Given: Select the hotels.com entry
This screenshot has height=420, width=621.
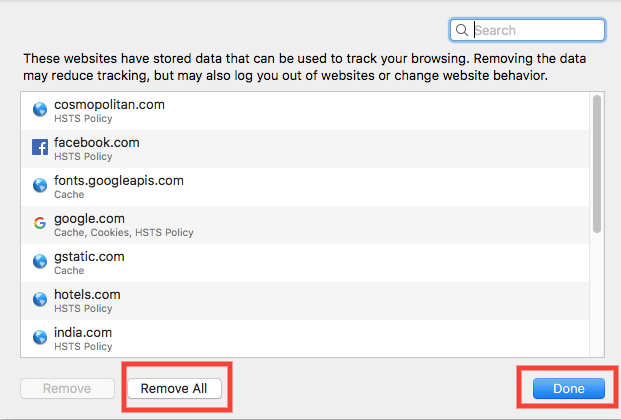Looking at the screenshot, I should [x=305, y=301].
